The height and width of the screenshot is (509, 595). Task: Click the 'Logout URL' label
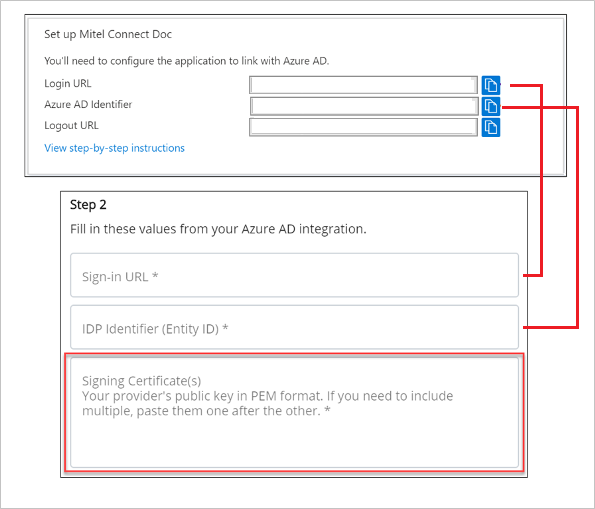71,126
